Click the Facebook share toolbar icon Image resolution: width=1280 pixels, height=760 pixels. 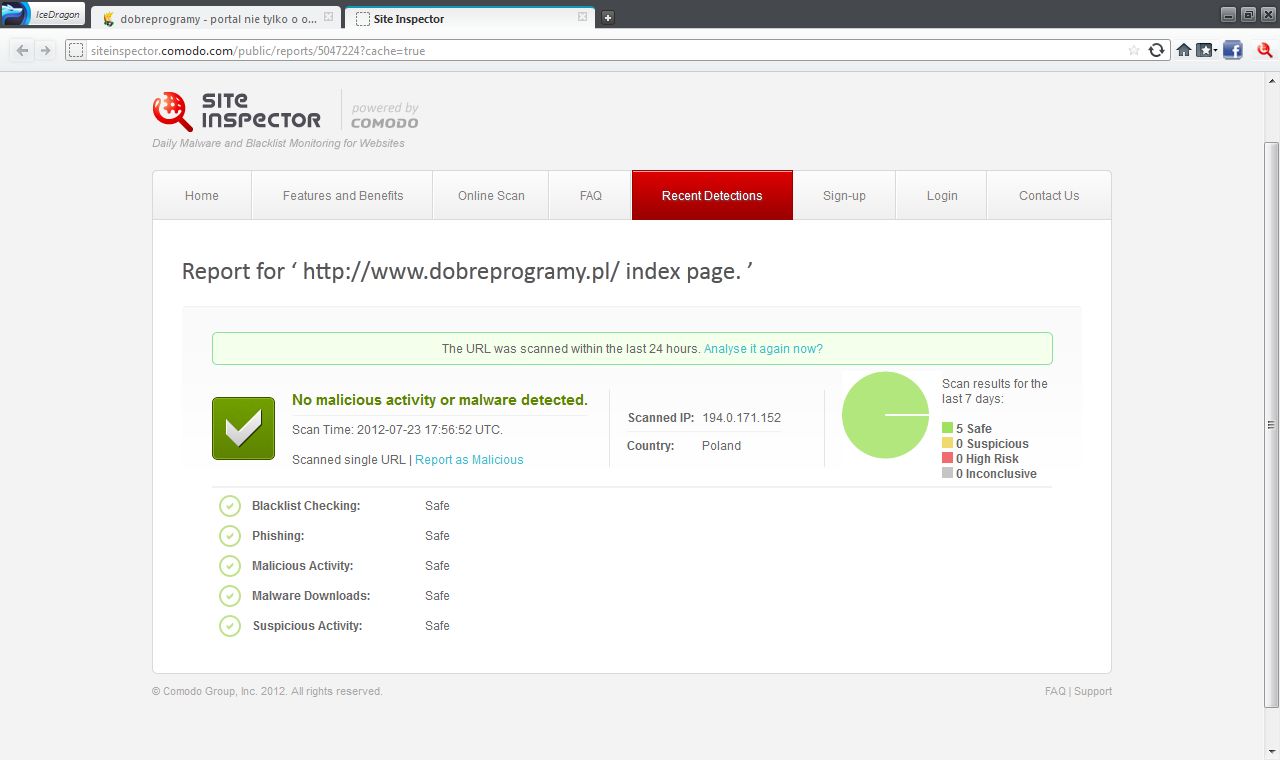click(1233, 50)
